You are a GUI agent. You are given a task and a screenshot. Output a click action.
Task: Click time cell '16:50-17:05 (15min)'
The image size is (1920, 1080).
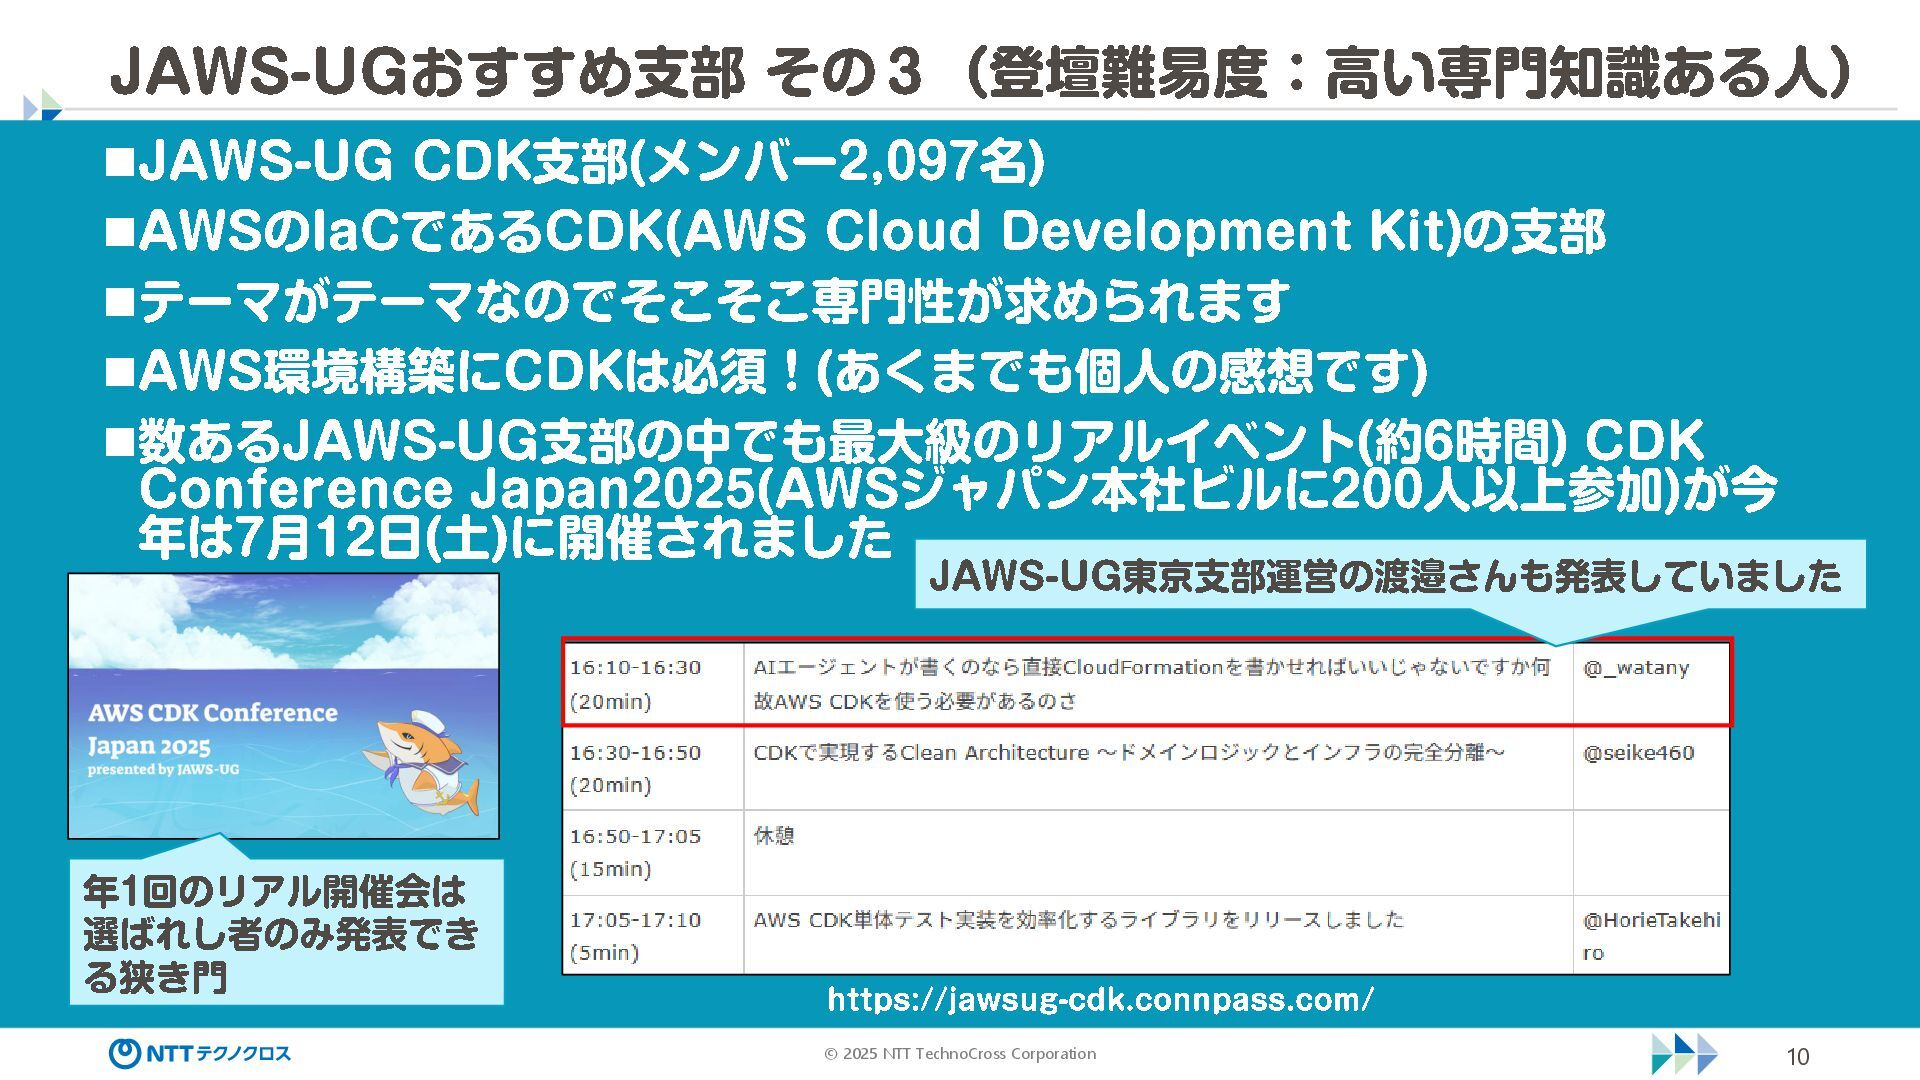[654, 852]
